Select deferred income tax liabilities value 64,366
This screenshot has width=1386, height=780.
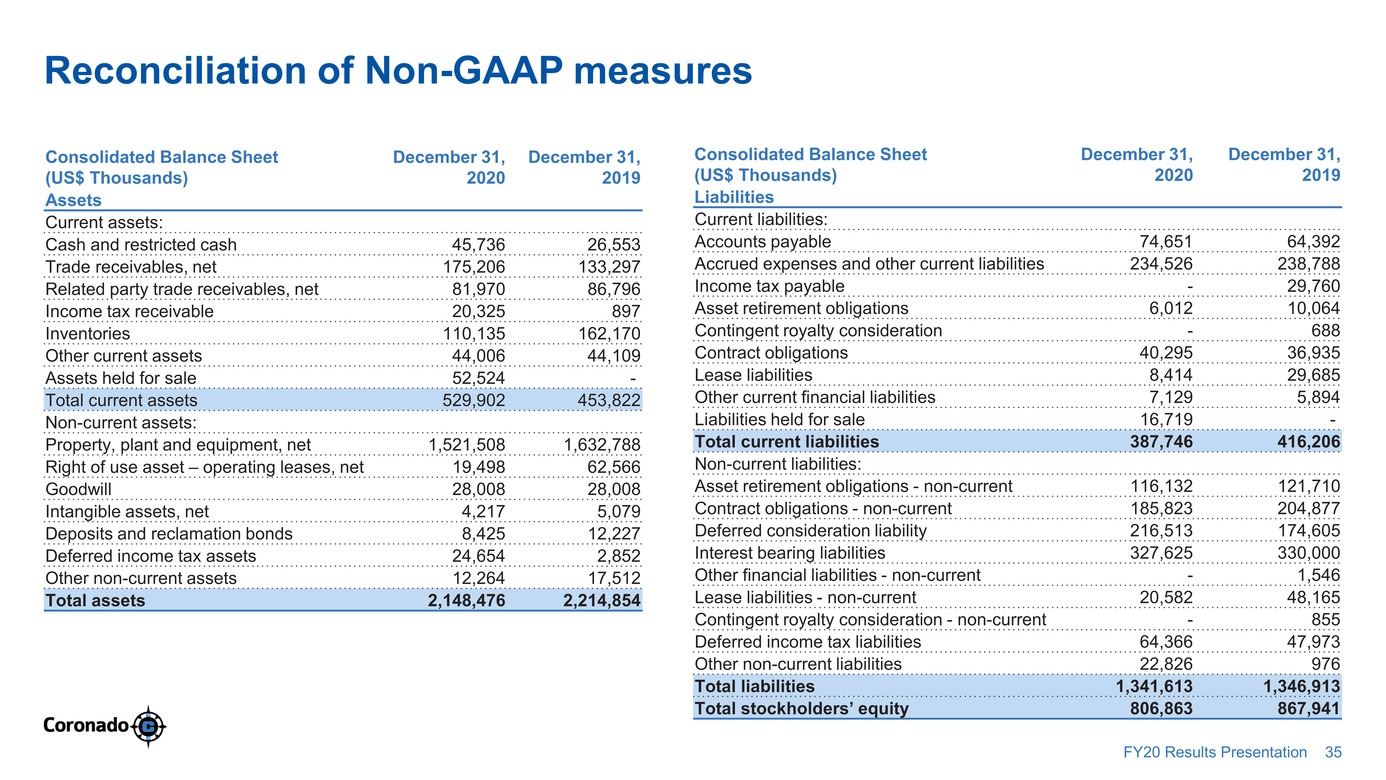[1166, 642]
